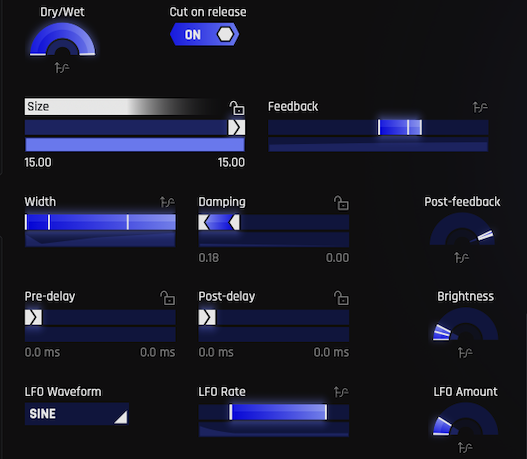This screenshot has height=459, width=527.
Task: Click the Damping slider right handle
Action: tap(234, 222)
